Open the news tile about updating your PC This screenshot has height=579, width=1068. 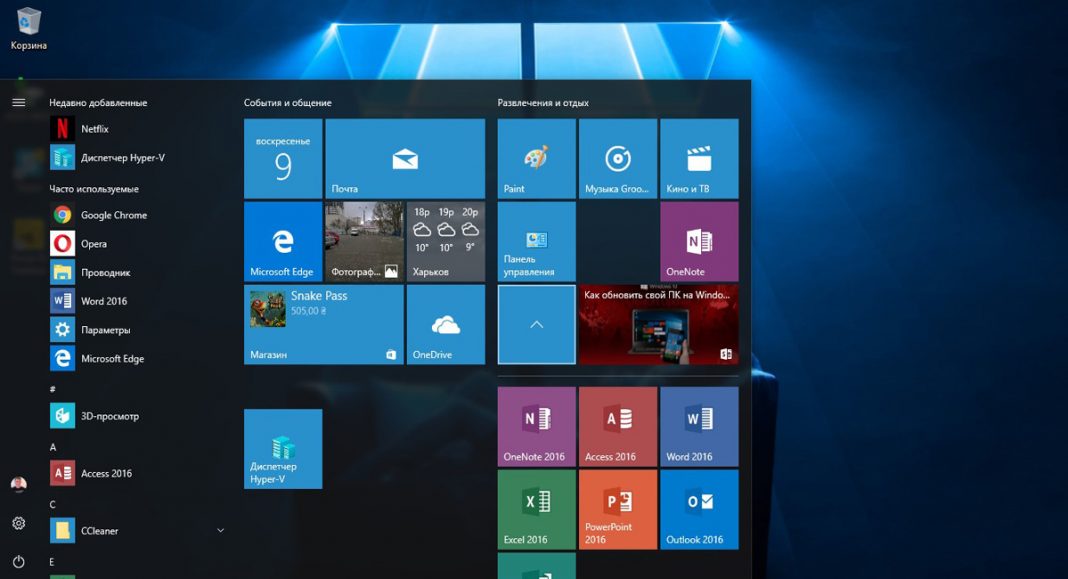click(x=659, y=324)
